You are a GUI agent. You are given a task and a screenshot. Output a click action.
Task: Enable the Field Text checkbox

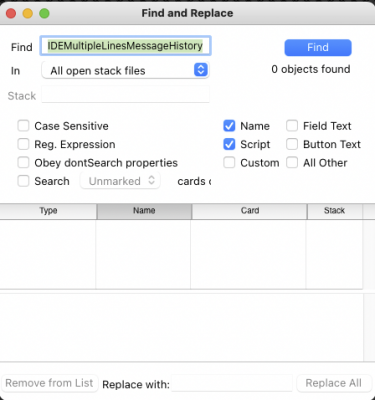pos(292,126)
